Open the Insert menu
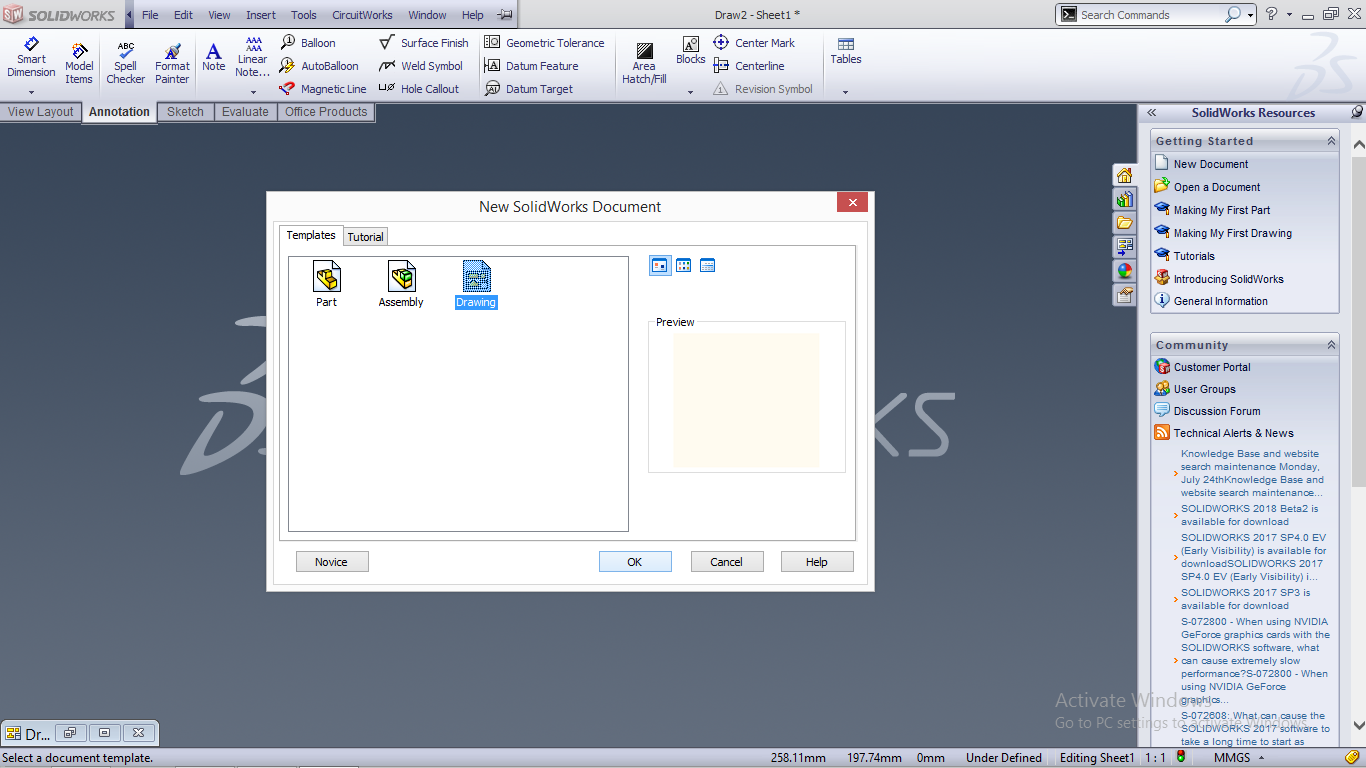 point(260,14)
